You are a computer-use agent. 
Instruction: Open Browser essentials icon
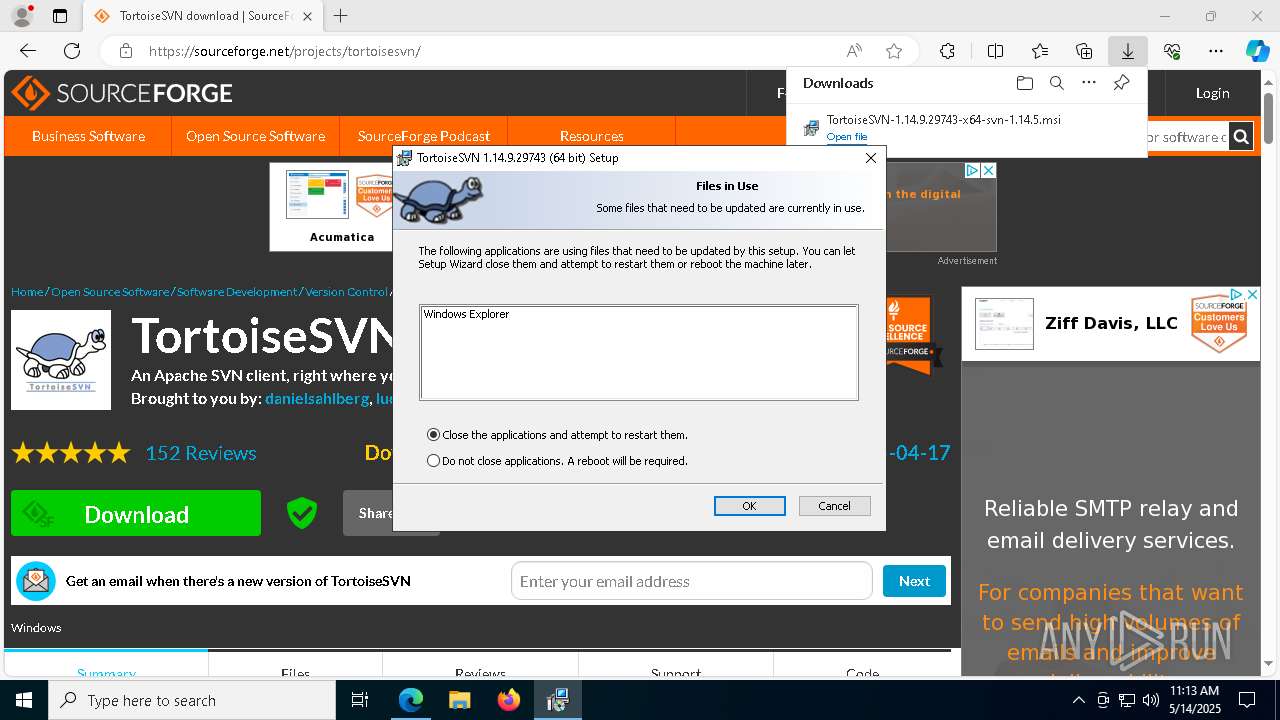[x=1172, y=51]
